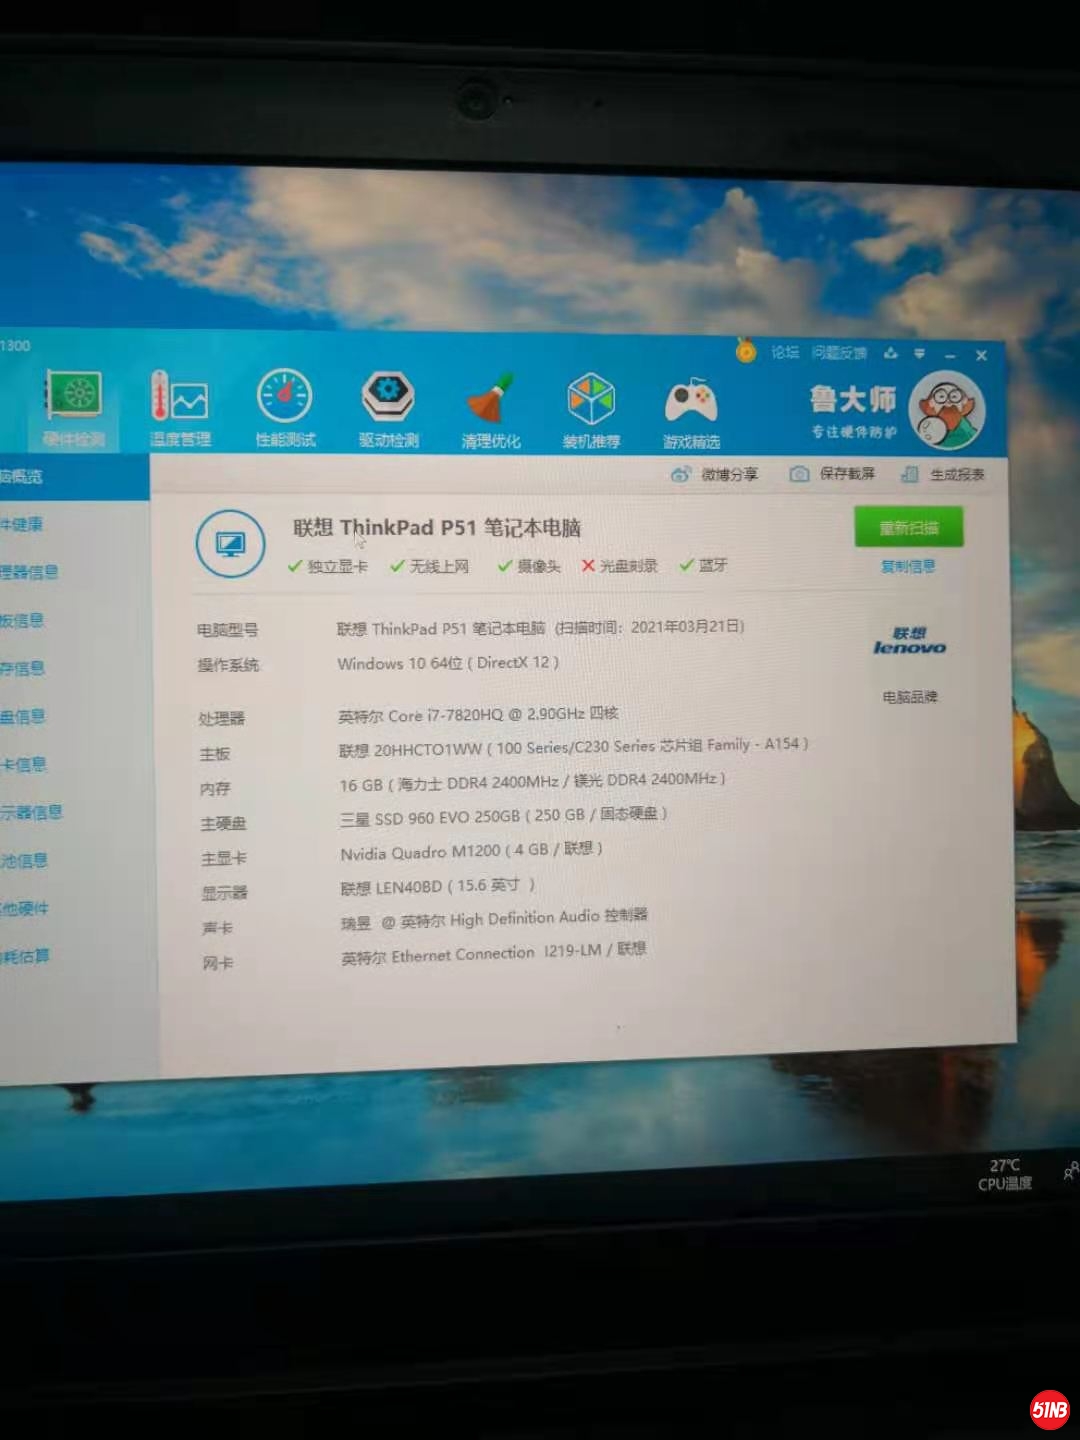Click the 电脑型号 row value with scan date
This screenshot has height=1440, width=1080.
541,628
